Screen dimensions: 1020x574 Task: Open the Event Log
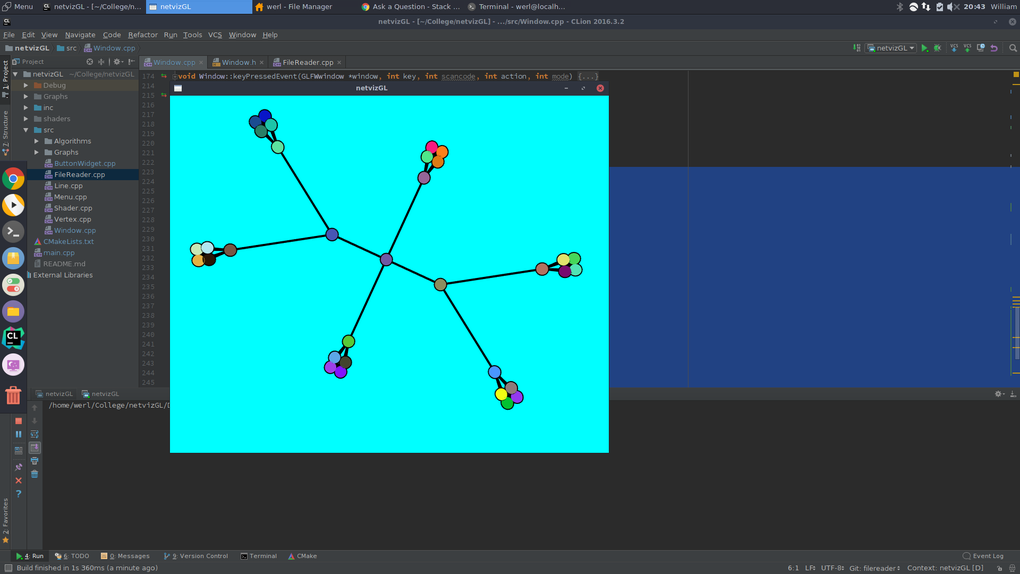click(983, 556)
